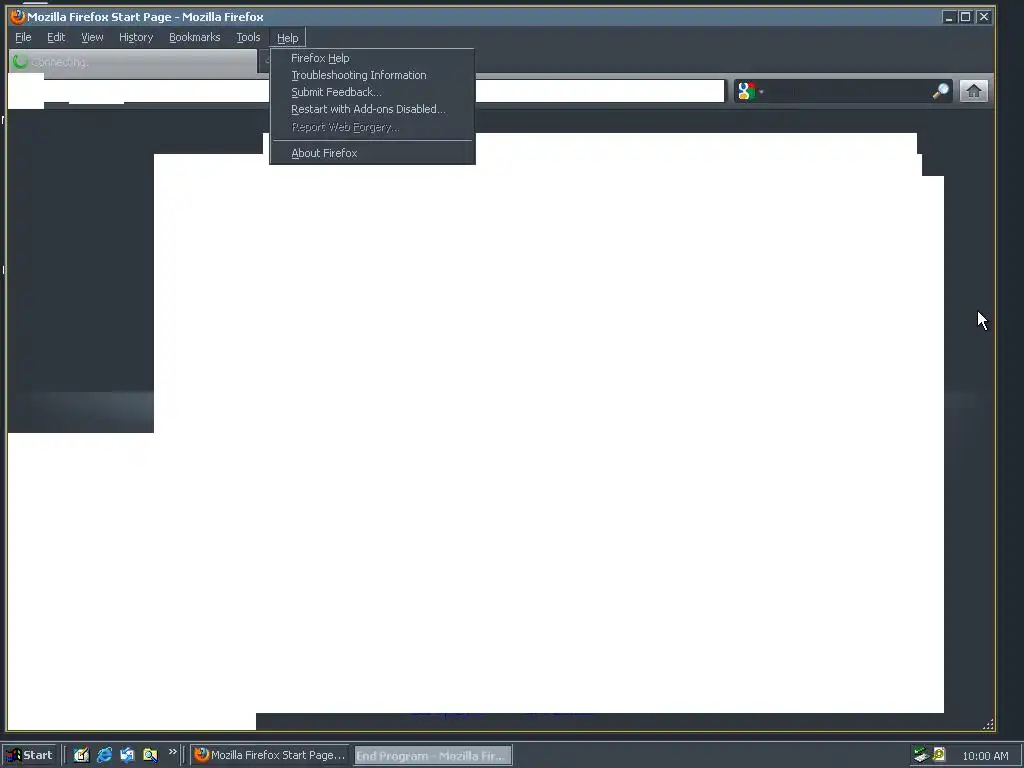Click the network connection tray icon
This screenshot has width=1024, height=768.
click(x=921, y=755)
